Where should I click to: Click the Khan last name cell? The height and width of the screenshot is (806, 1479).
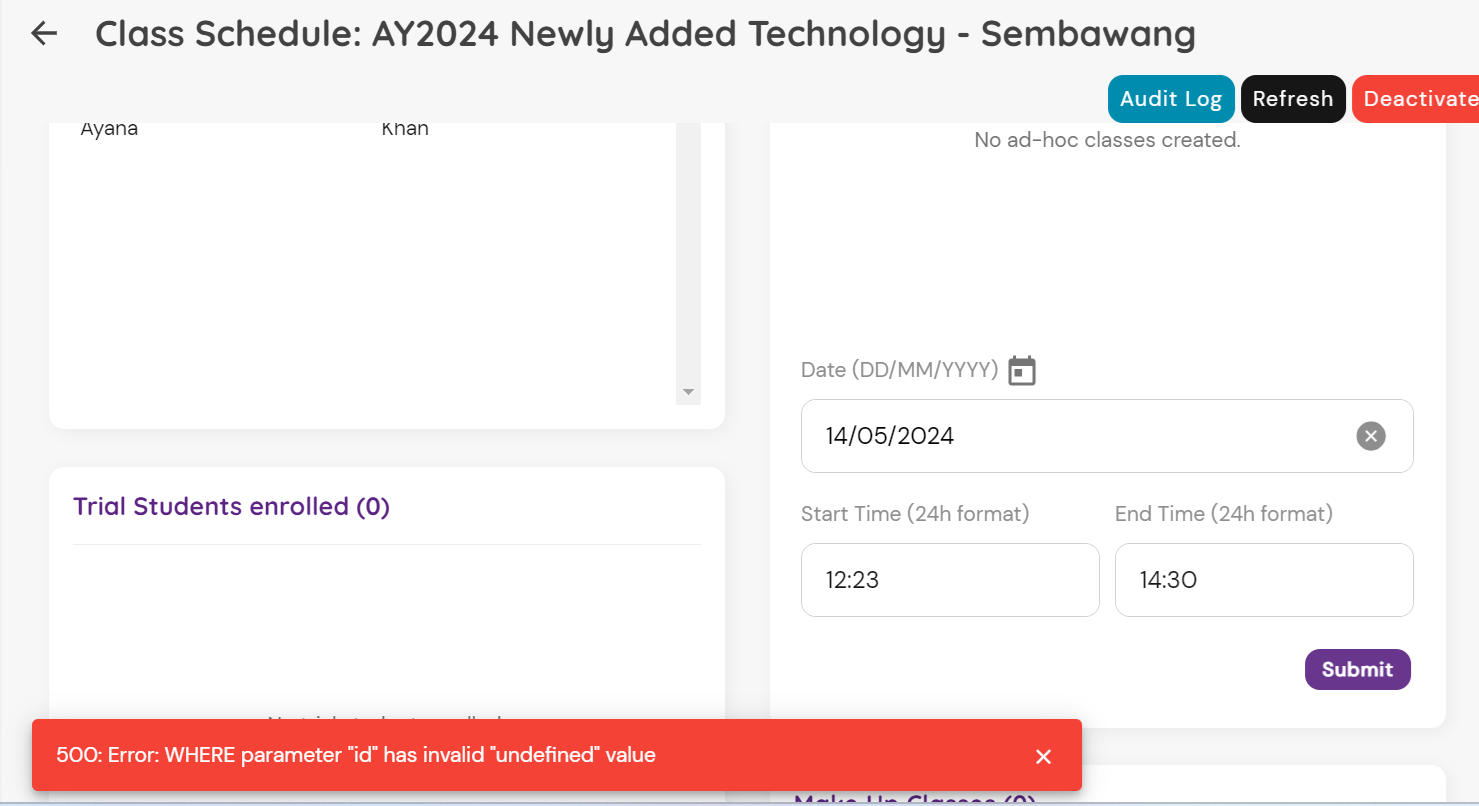[x=405, y=129]
